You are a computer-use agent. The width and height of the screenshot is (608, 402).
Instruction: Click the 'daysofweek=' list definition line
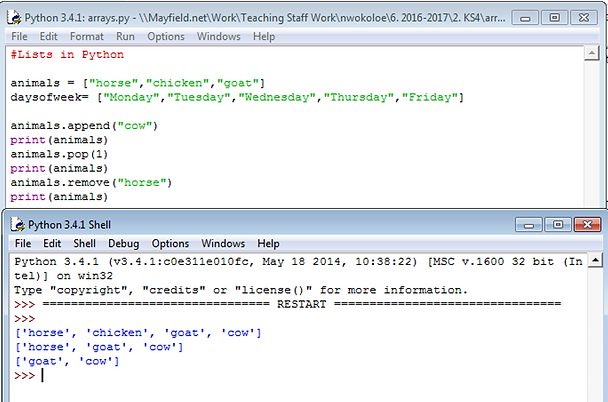point(237,97)
